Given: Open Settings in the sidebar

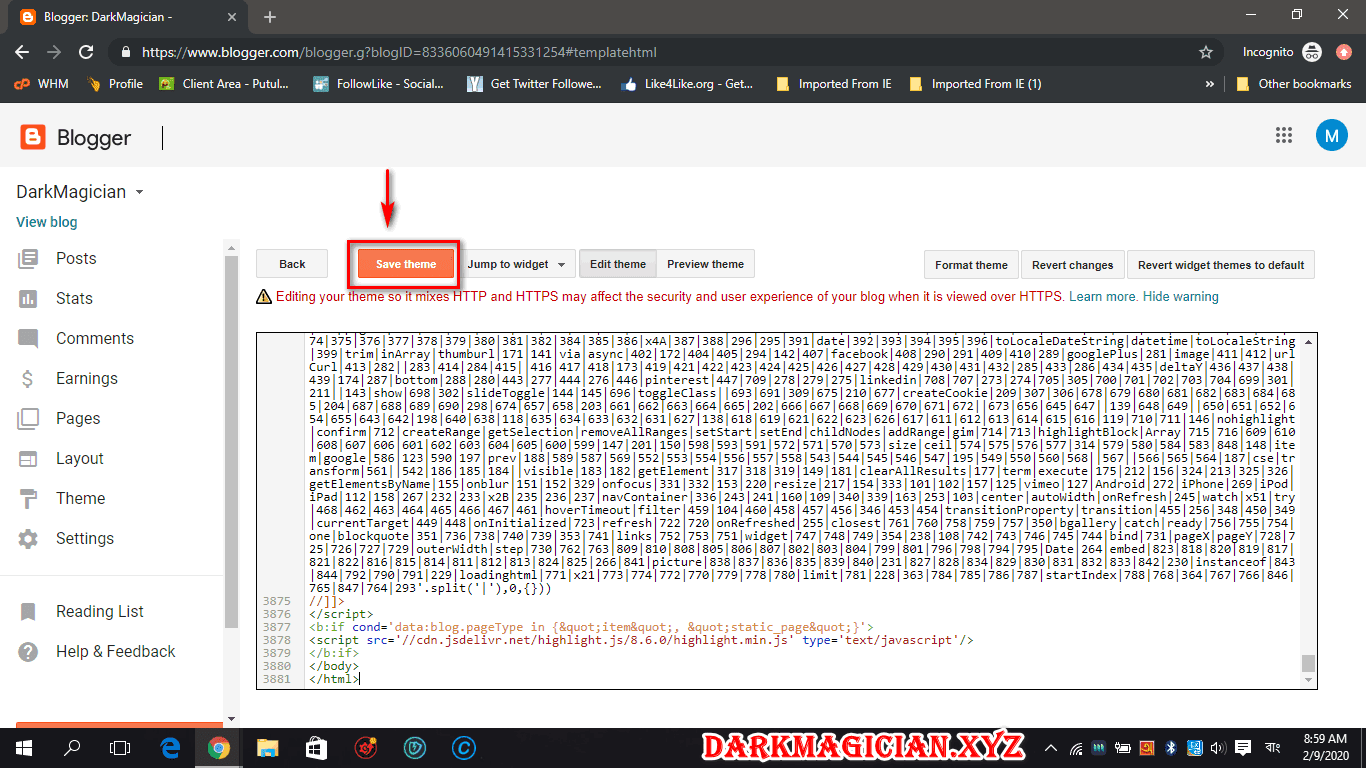Looking at the screenshot, I should 85,538.
